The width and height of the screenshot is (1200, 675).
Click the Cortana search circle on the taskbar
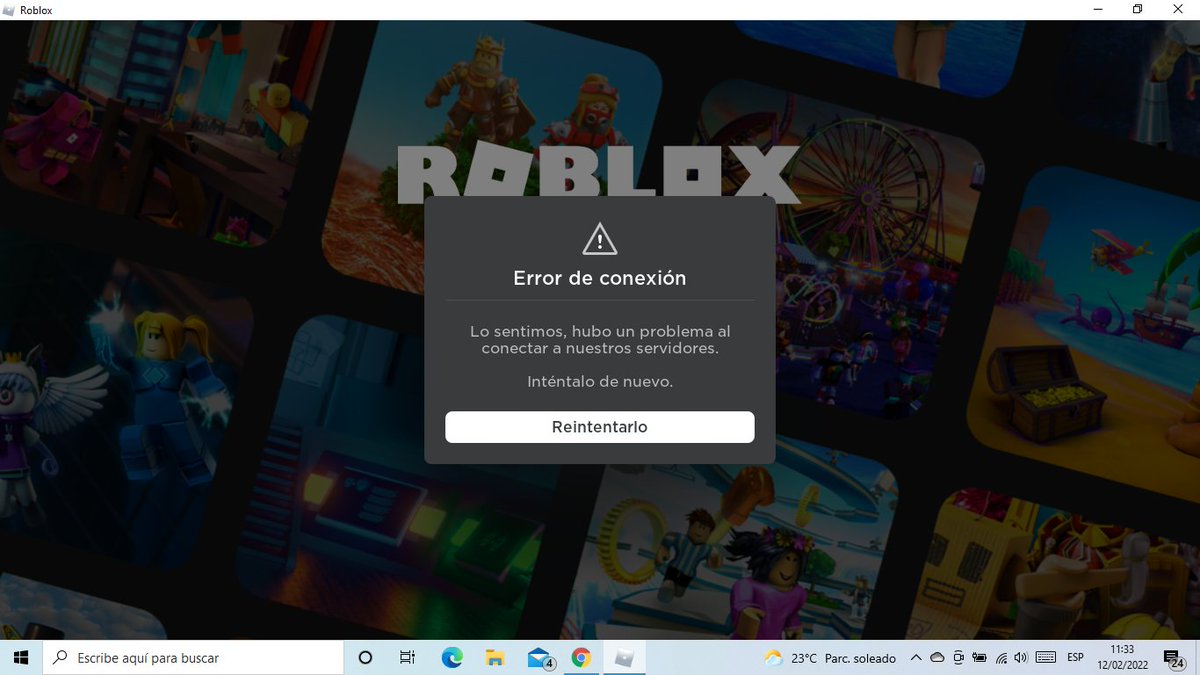(365, 658)
